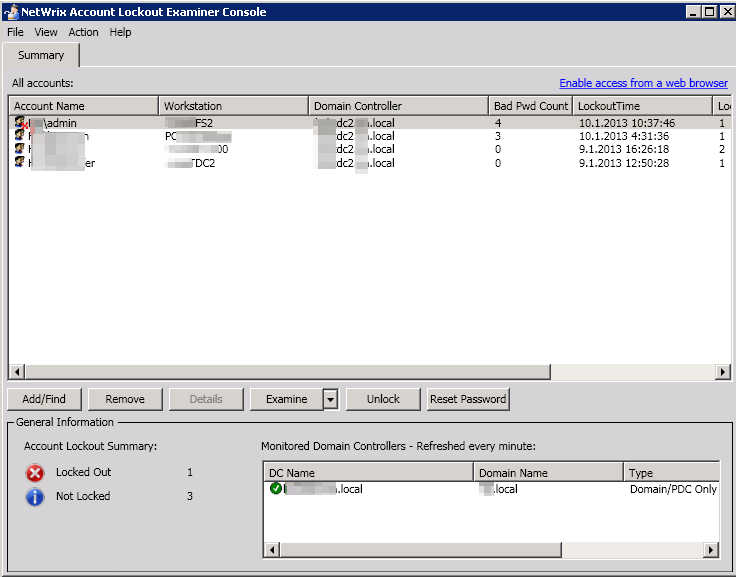Click the user icon in the PC workstation row

click(19, 135)
